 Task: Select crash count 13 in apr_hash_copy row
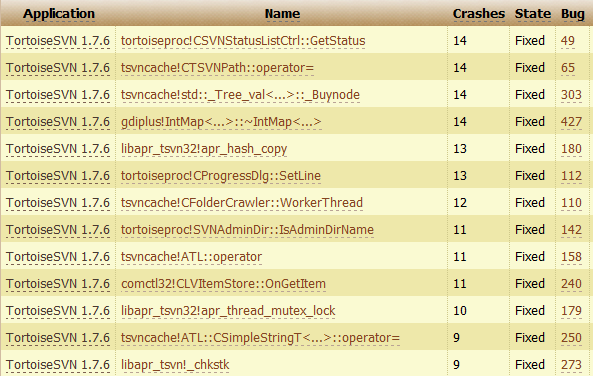[460, 149]
